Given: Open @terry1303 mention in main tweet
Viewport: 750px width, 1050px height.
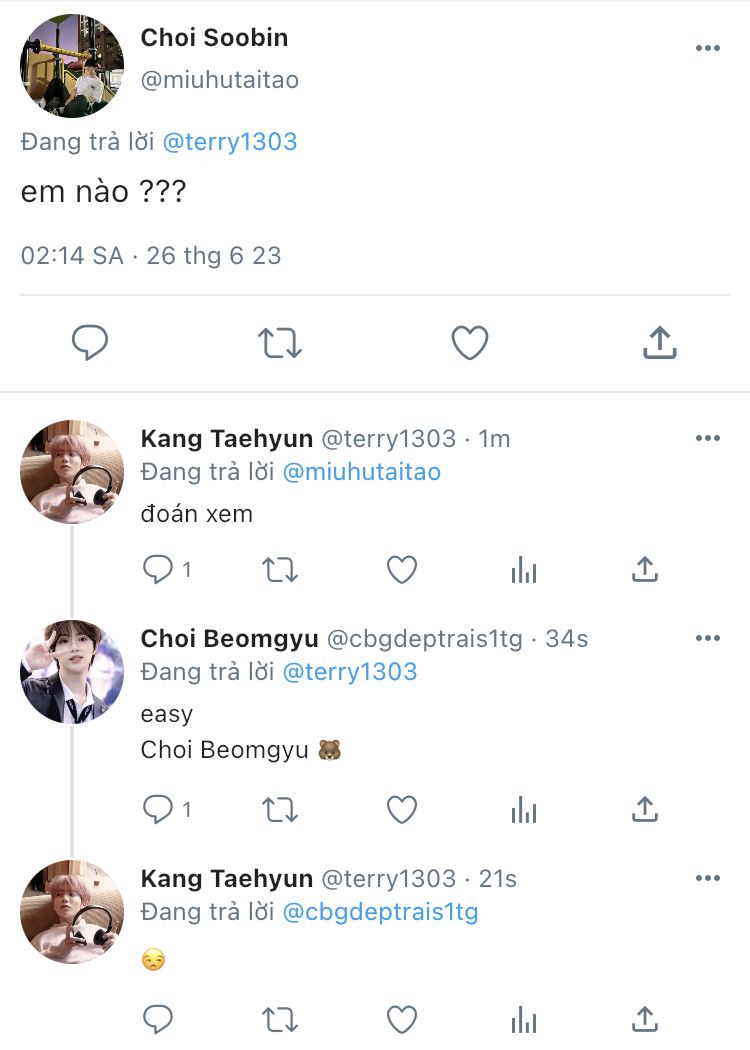Looking at the screenshot, I should click(x=230, y=142).
